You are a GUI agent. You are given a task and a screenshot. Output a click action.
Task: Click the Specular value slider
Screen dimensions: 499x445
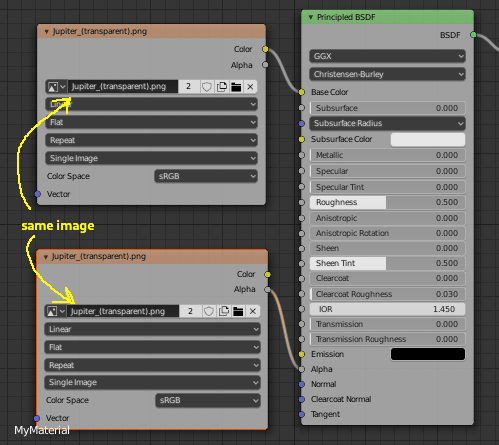pyautogui.click(x=387, y=171)
